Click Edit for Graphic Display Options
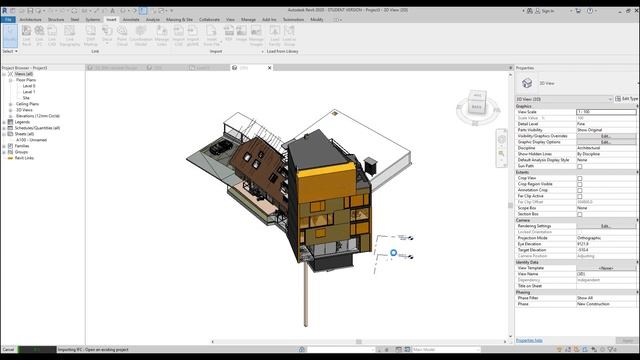 606,142
